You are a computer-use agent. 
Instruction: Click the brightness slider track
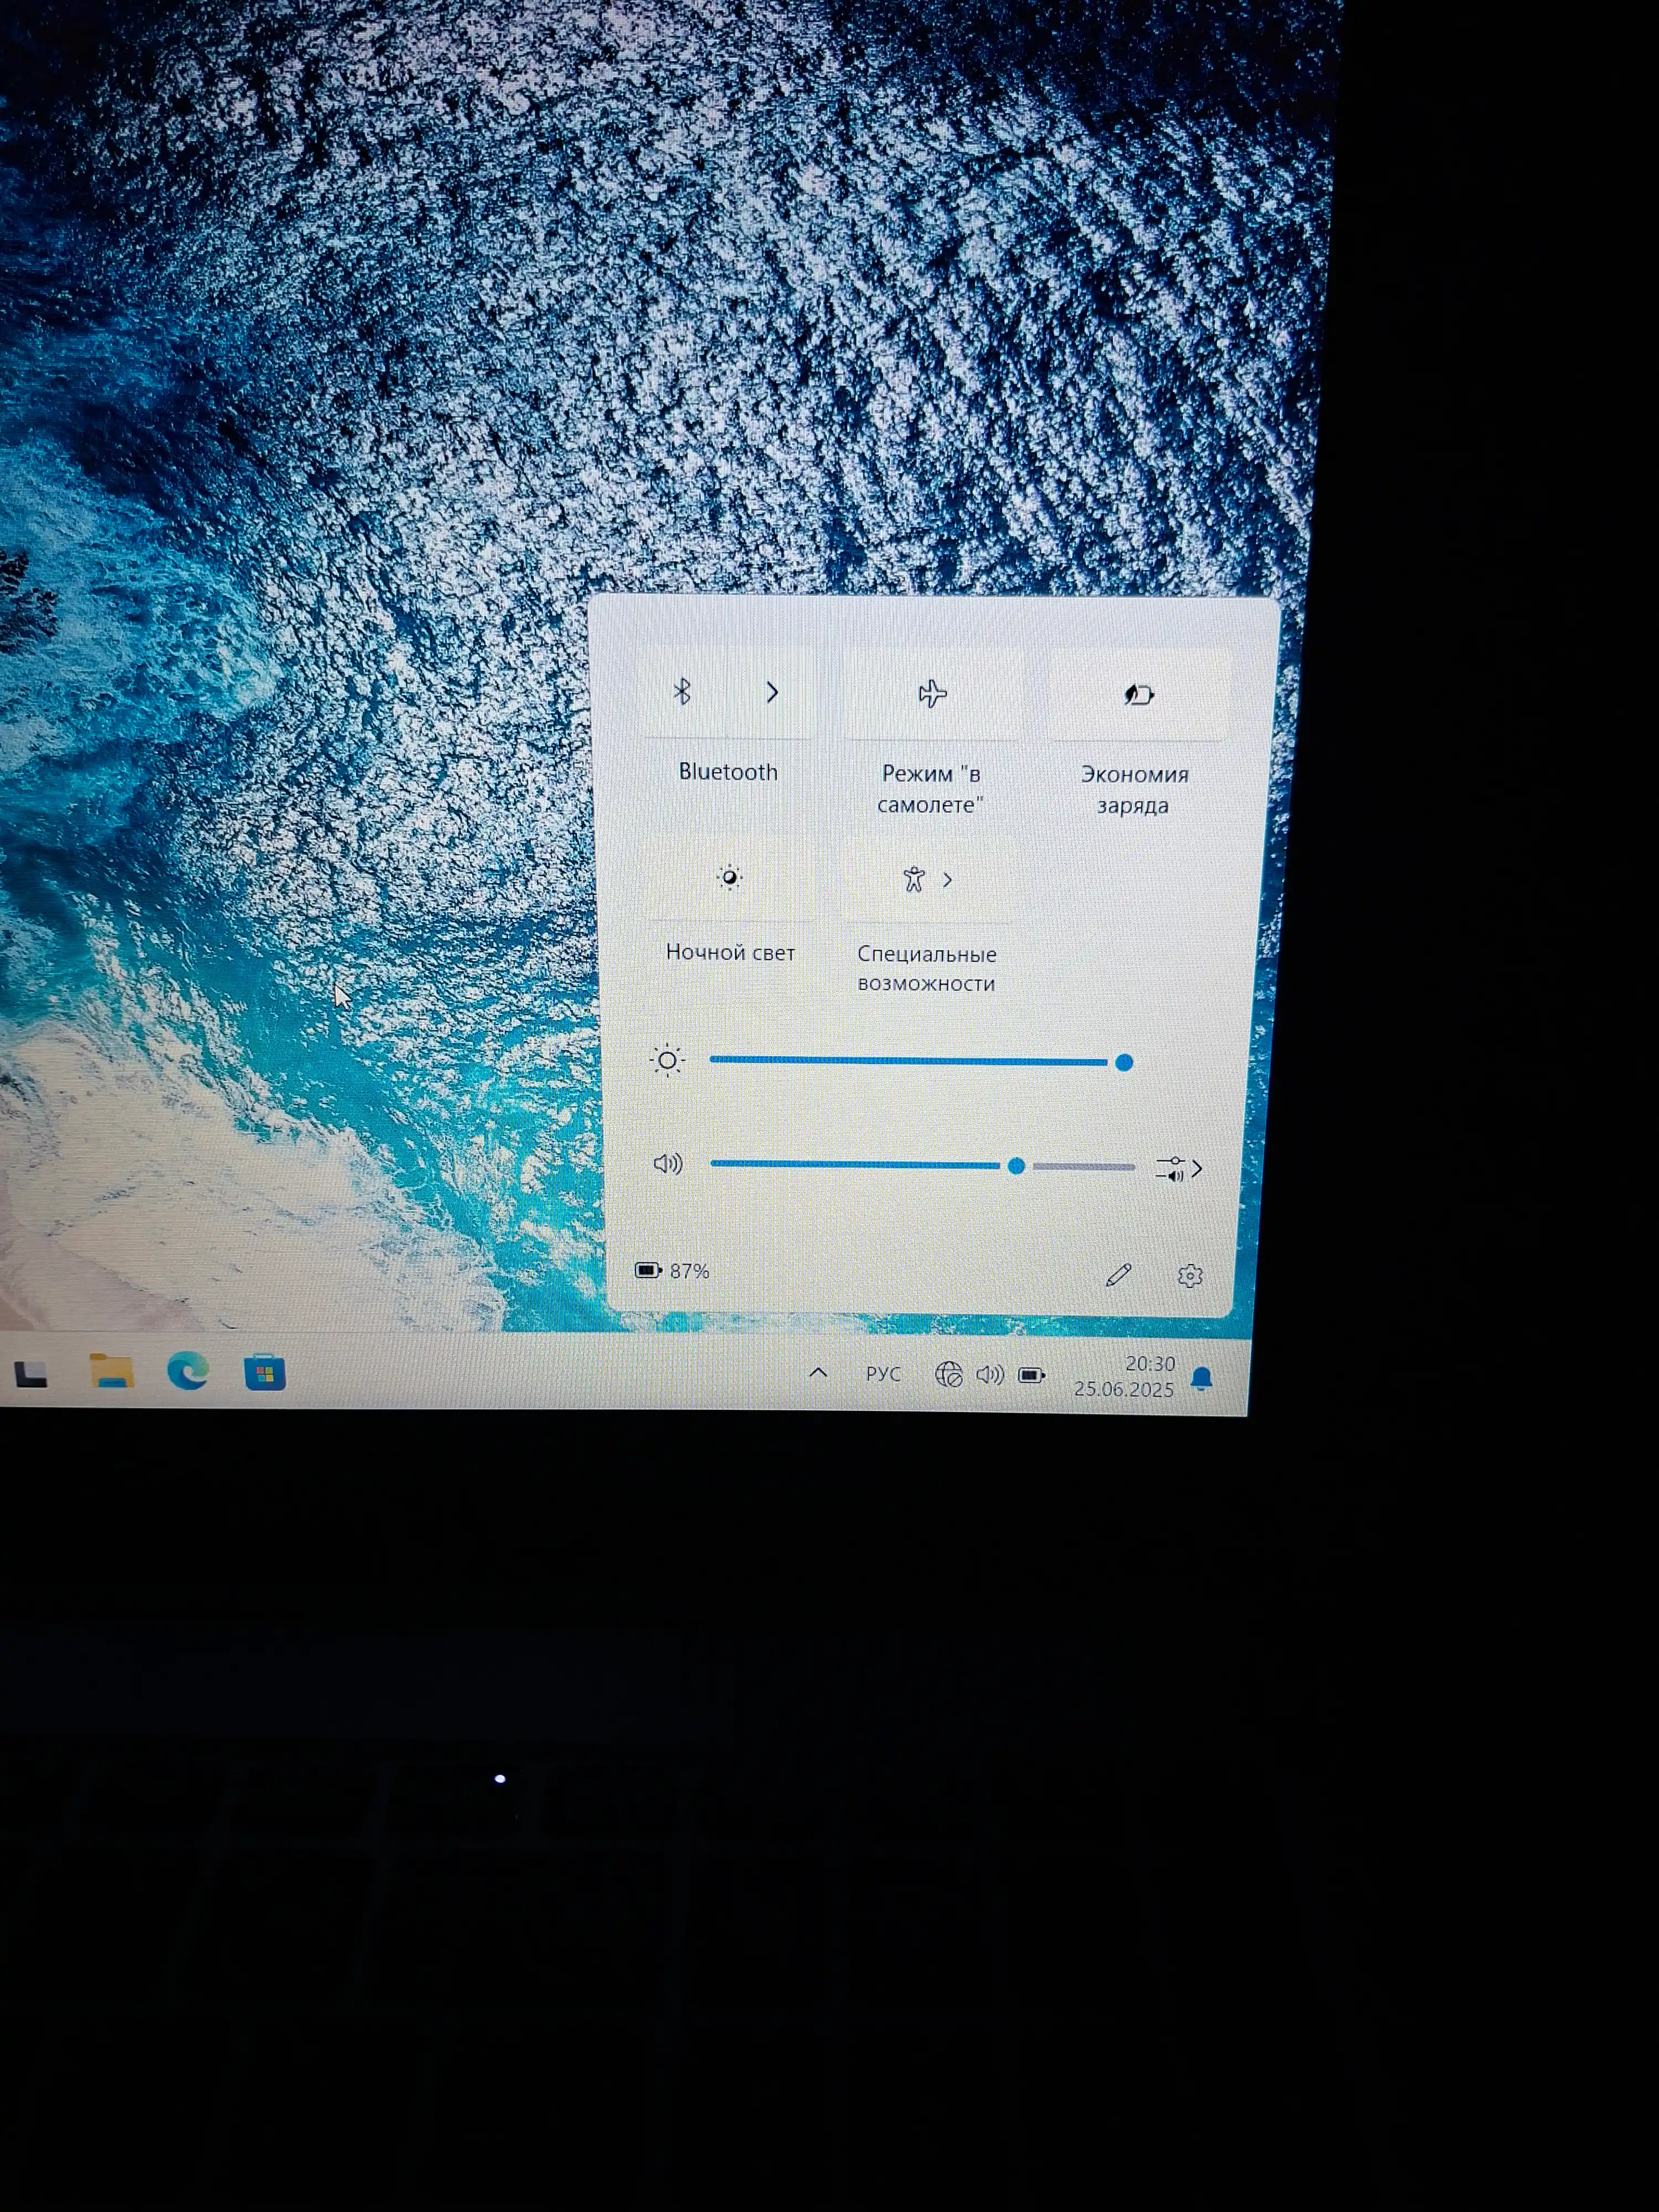click(921, 1061)
